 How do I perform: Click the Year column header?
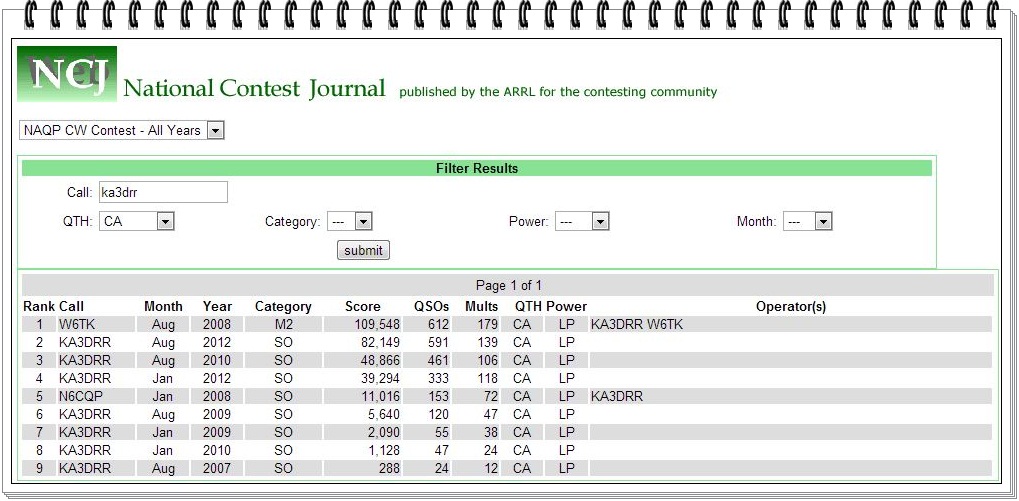(217, 306)
